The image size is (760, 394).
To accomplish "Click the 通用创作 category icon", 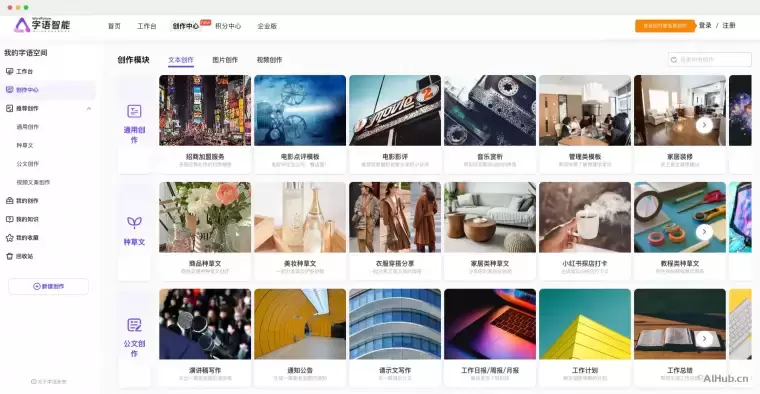I will click(x=134, y=111).
